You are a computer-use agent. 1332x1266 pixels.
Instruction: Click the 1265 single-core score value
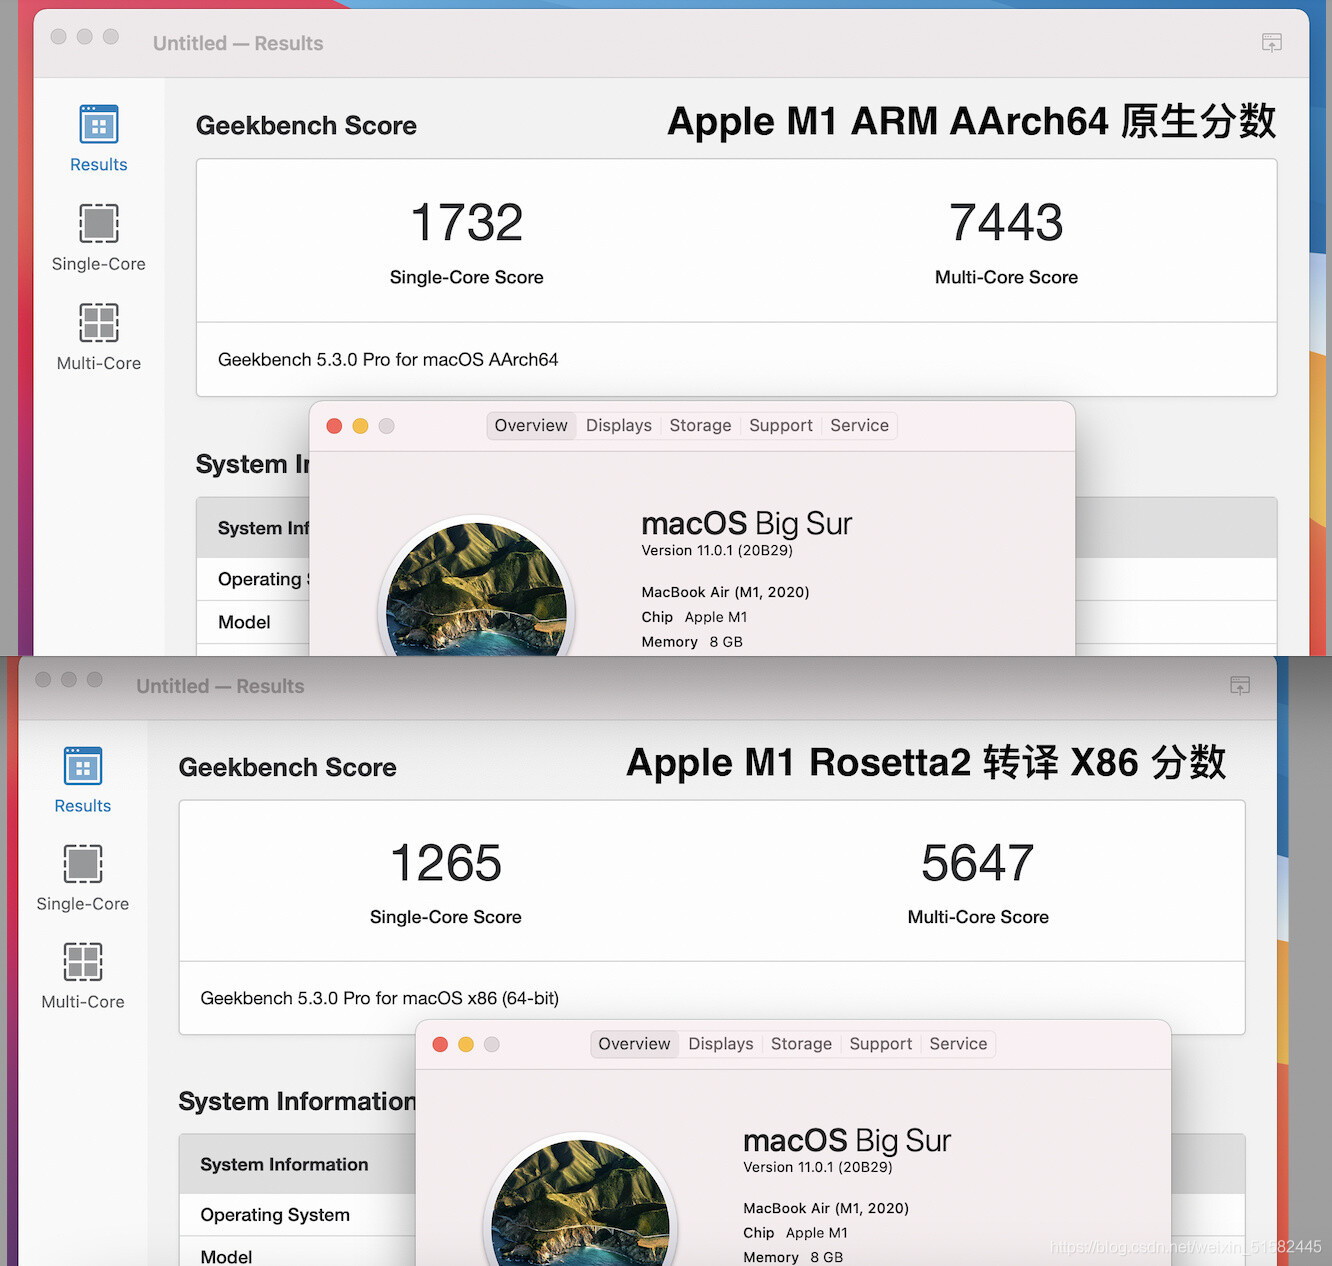click(446, 863)
